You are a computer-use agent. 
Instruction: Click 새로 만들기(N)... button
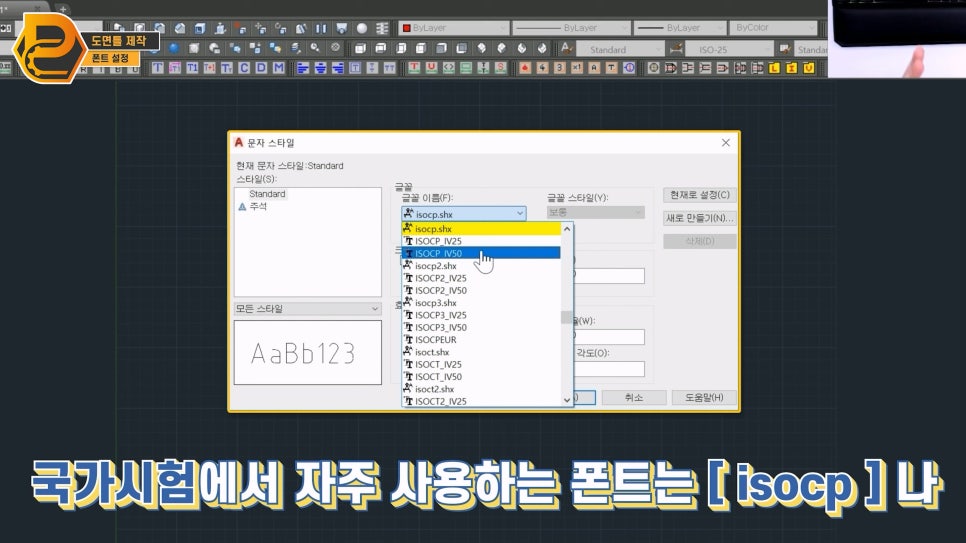[700, 218]
